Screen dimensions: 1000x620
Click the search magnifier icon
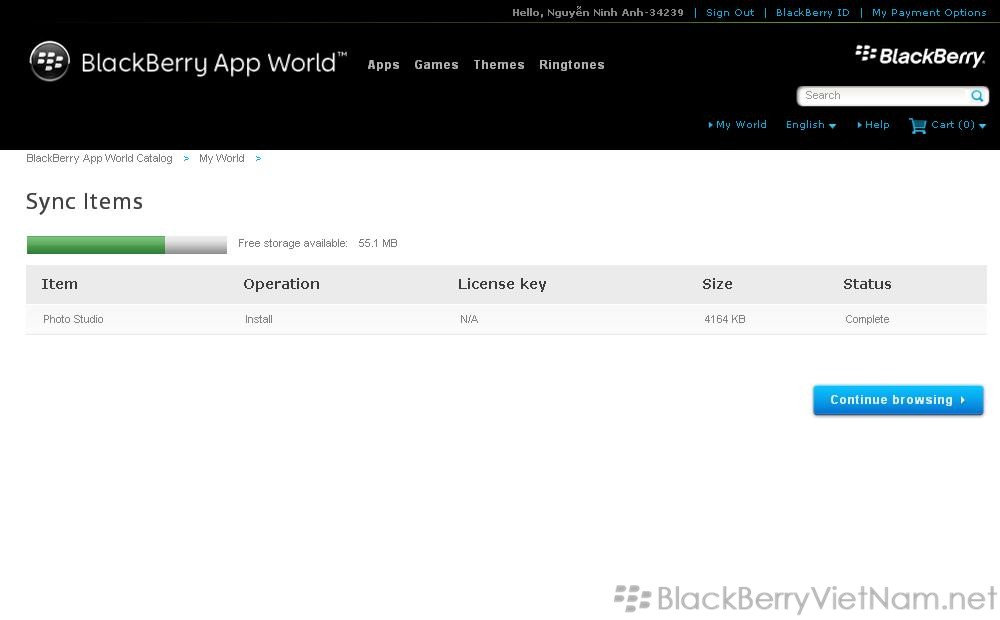pyautogui.click(x=976, y=96)
